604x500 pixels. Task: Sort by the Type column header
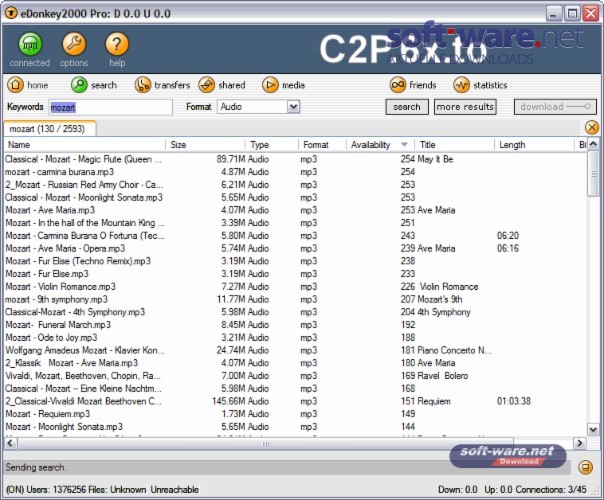272,145
